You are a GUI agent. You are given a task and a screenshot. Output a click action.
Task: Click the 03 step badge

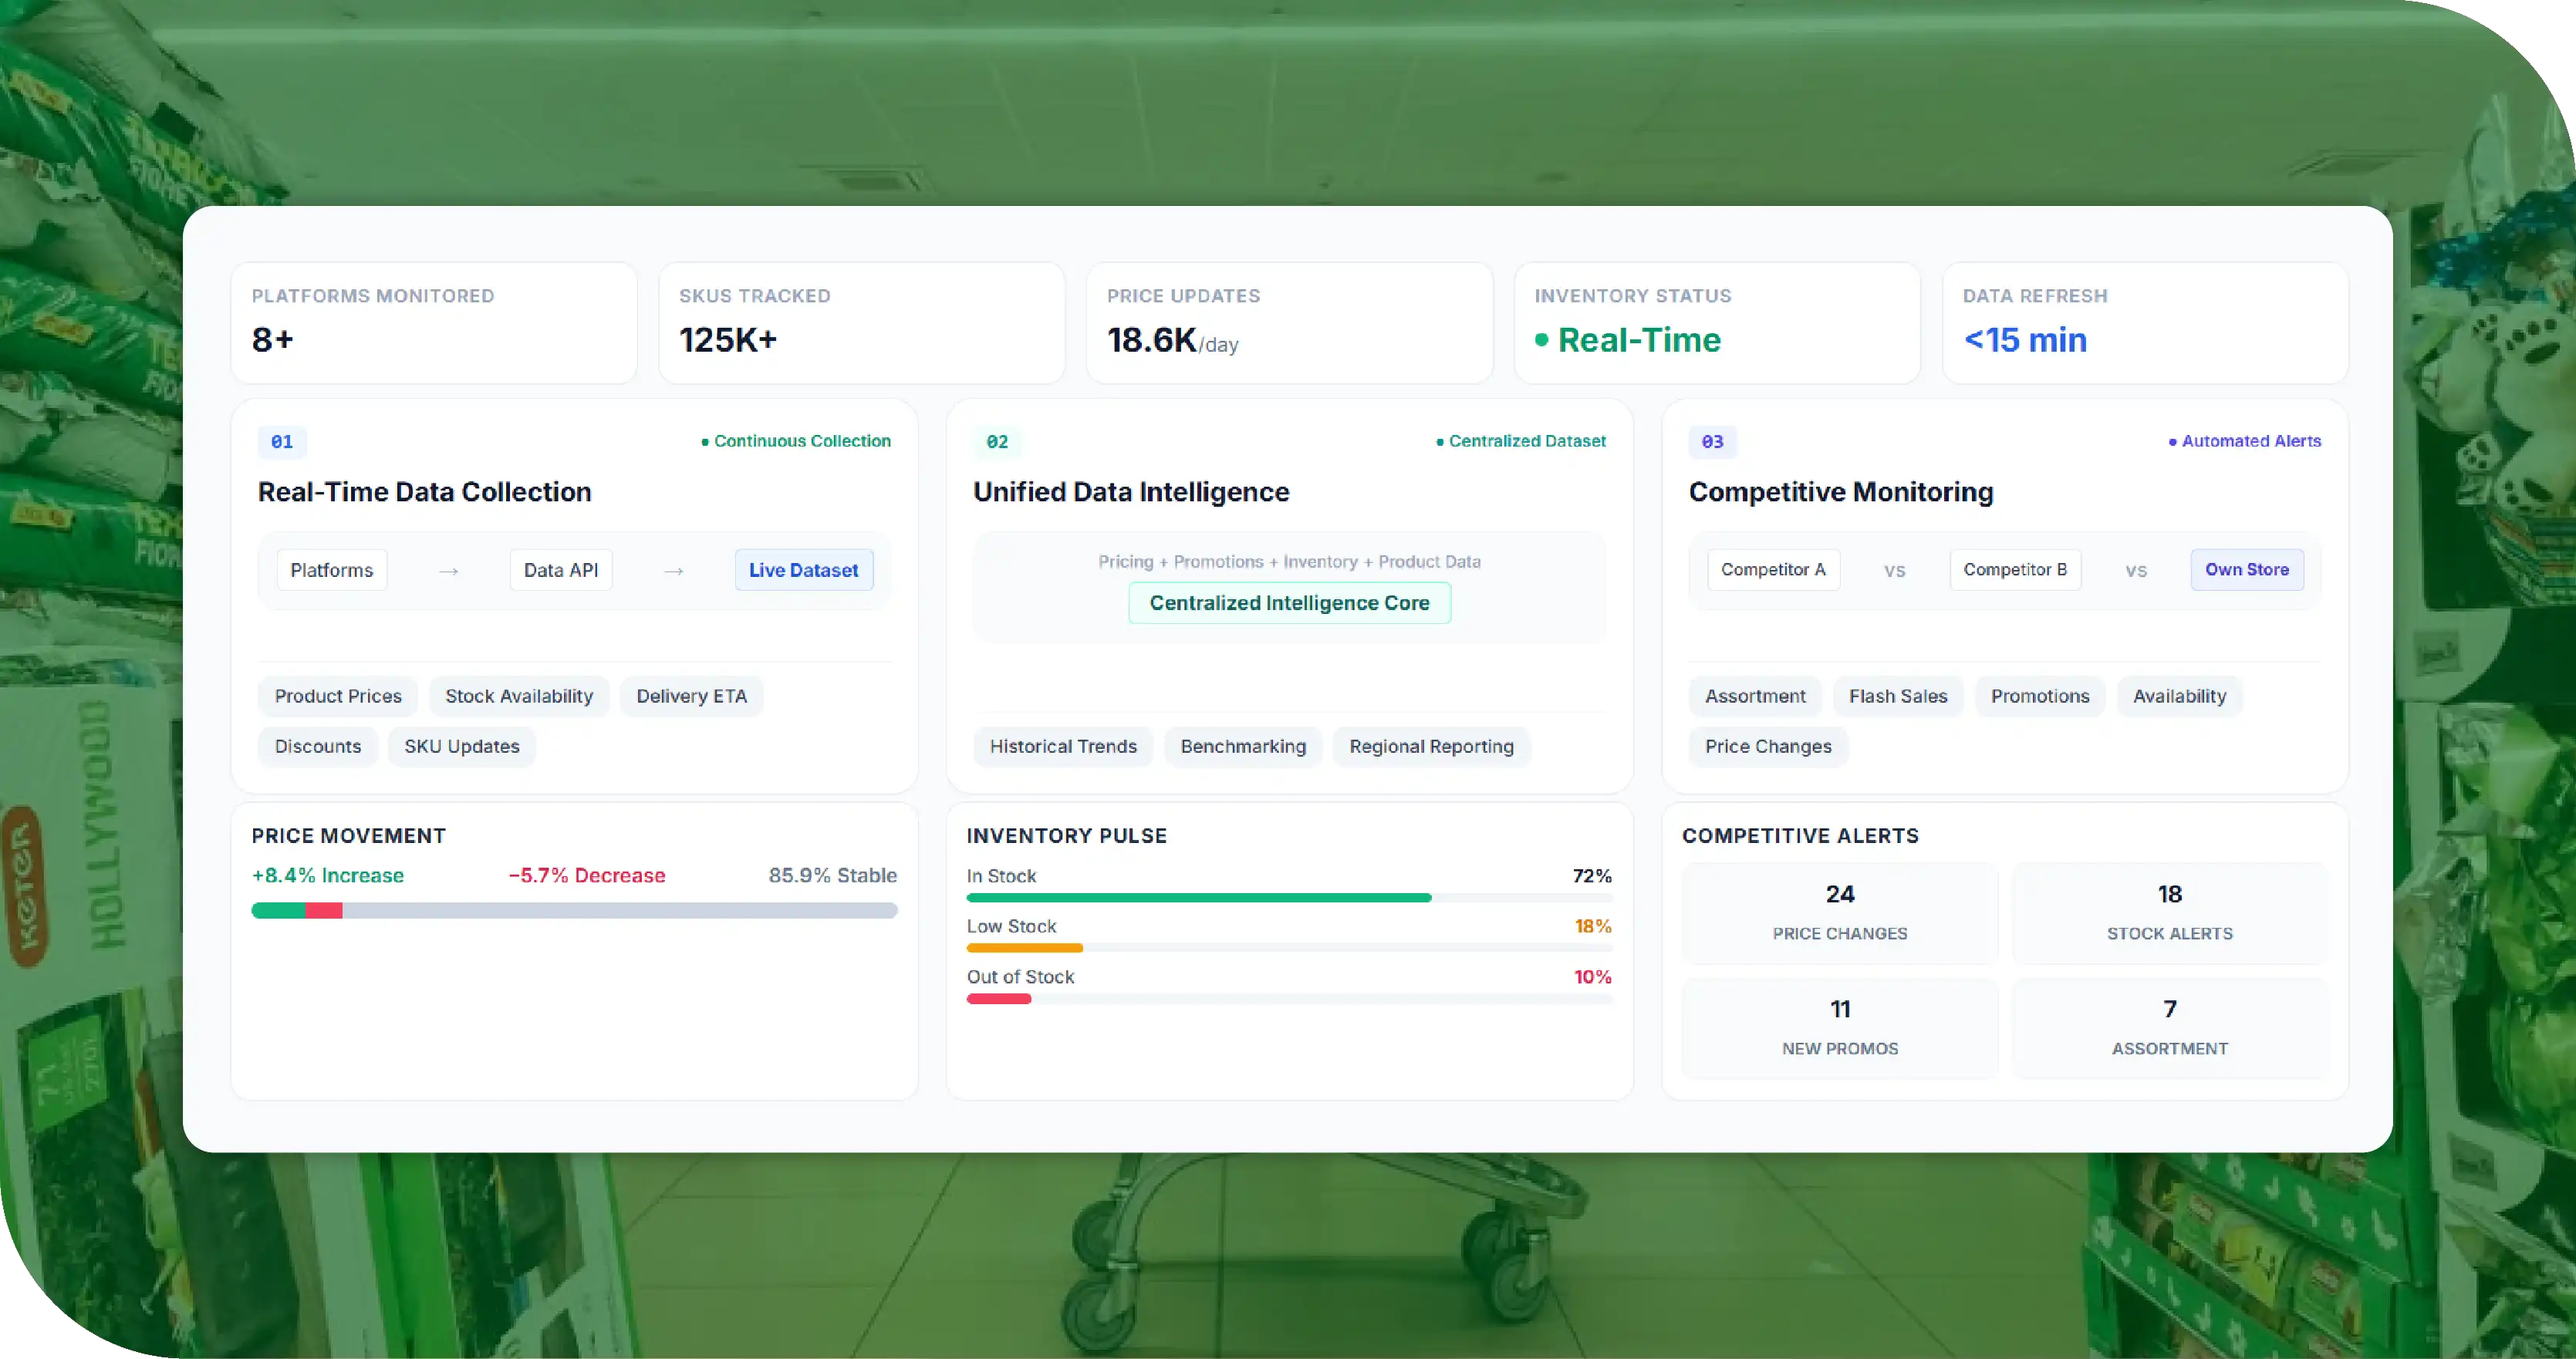coord(1712,441)
